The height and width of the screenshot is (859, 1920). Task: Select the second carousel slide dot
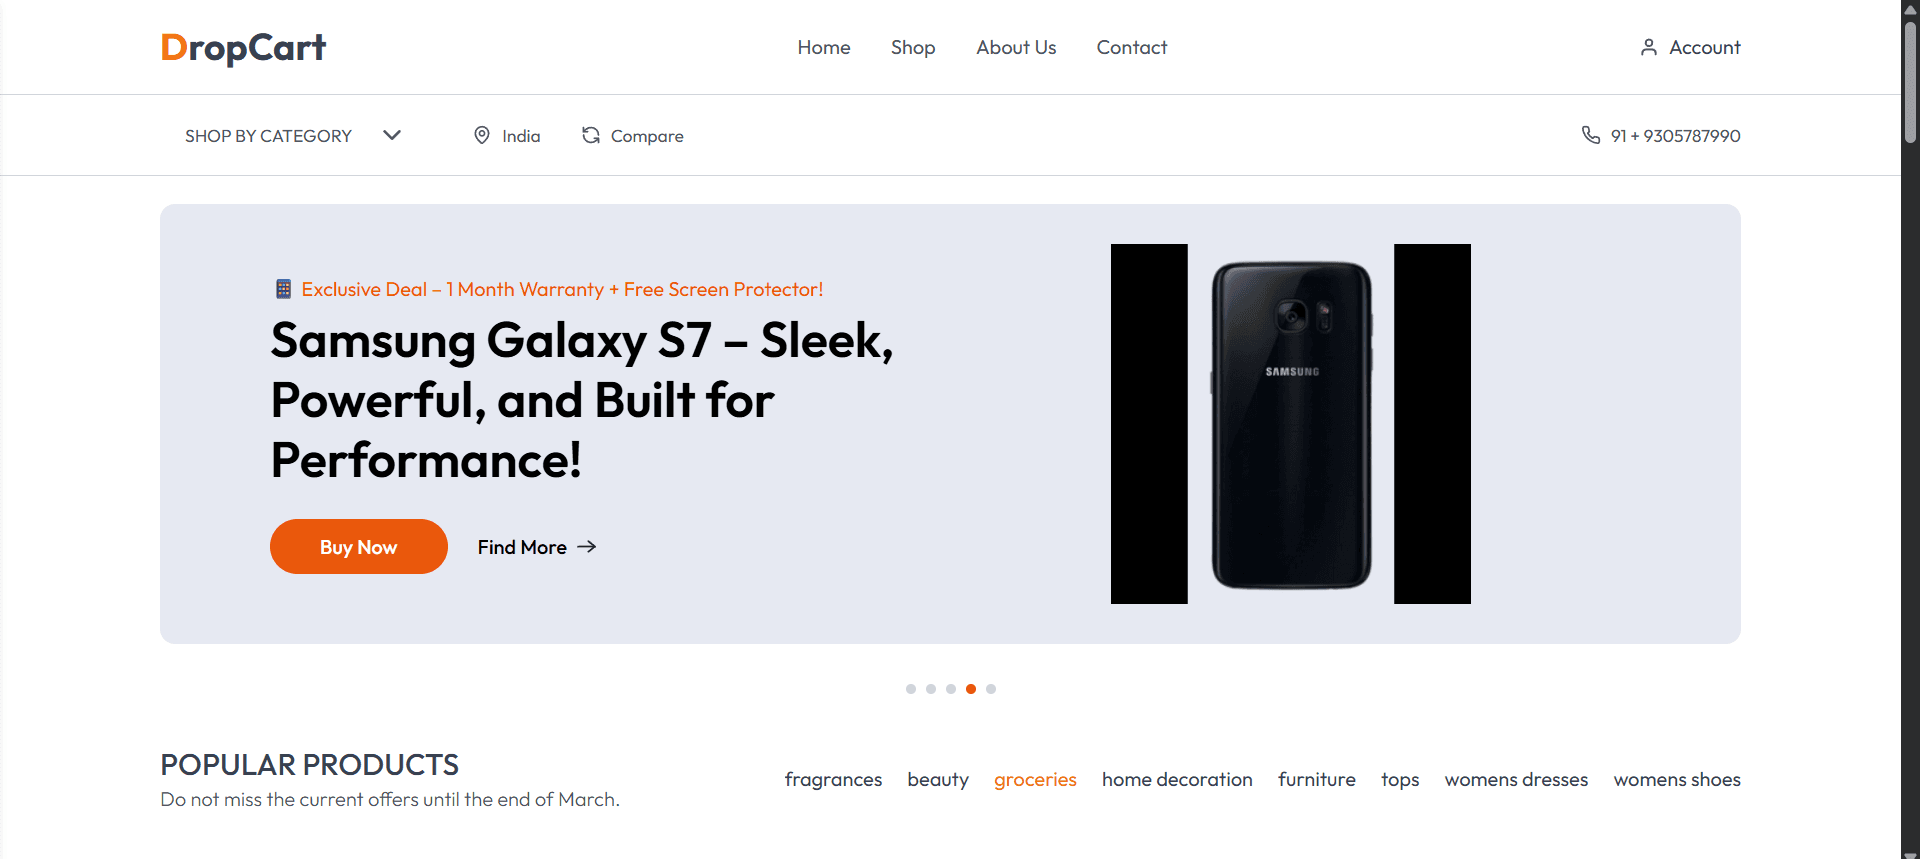click(931, 689)
